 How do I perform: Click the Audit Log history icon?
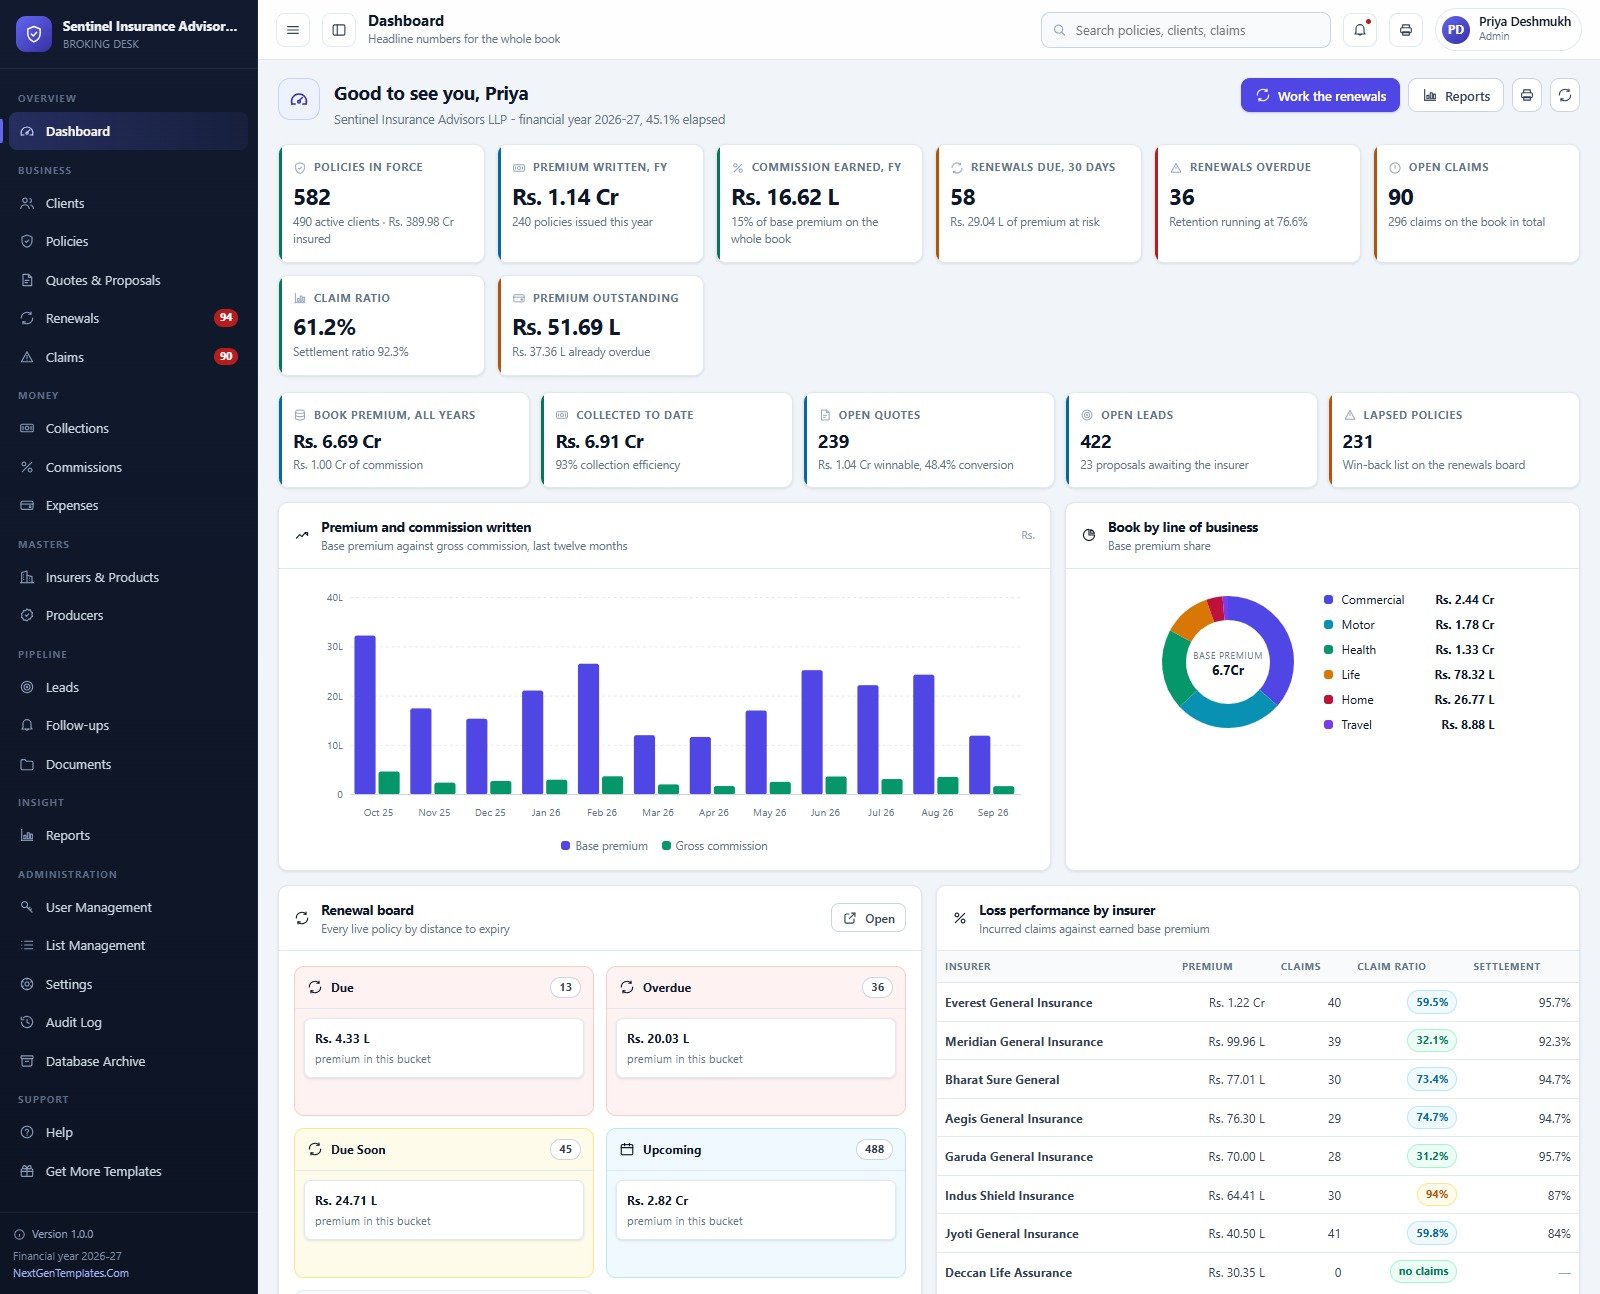coord(27,1022)
